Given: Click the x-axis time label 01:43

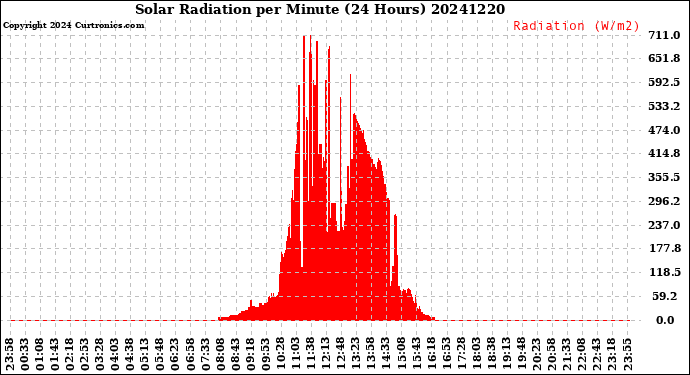Looking at the screenshot, I should [55, 355].
